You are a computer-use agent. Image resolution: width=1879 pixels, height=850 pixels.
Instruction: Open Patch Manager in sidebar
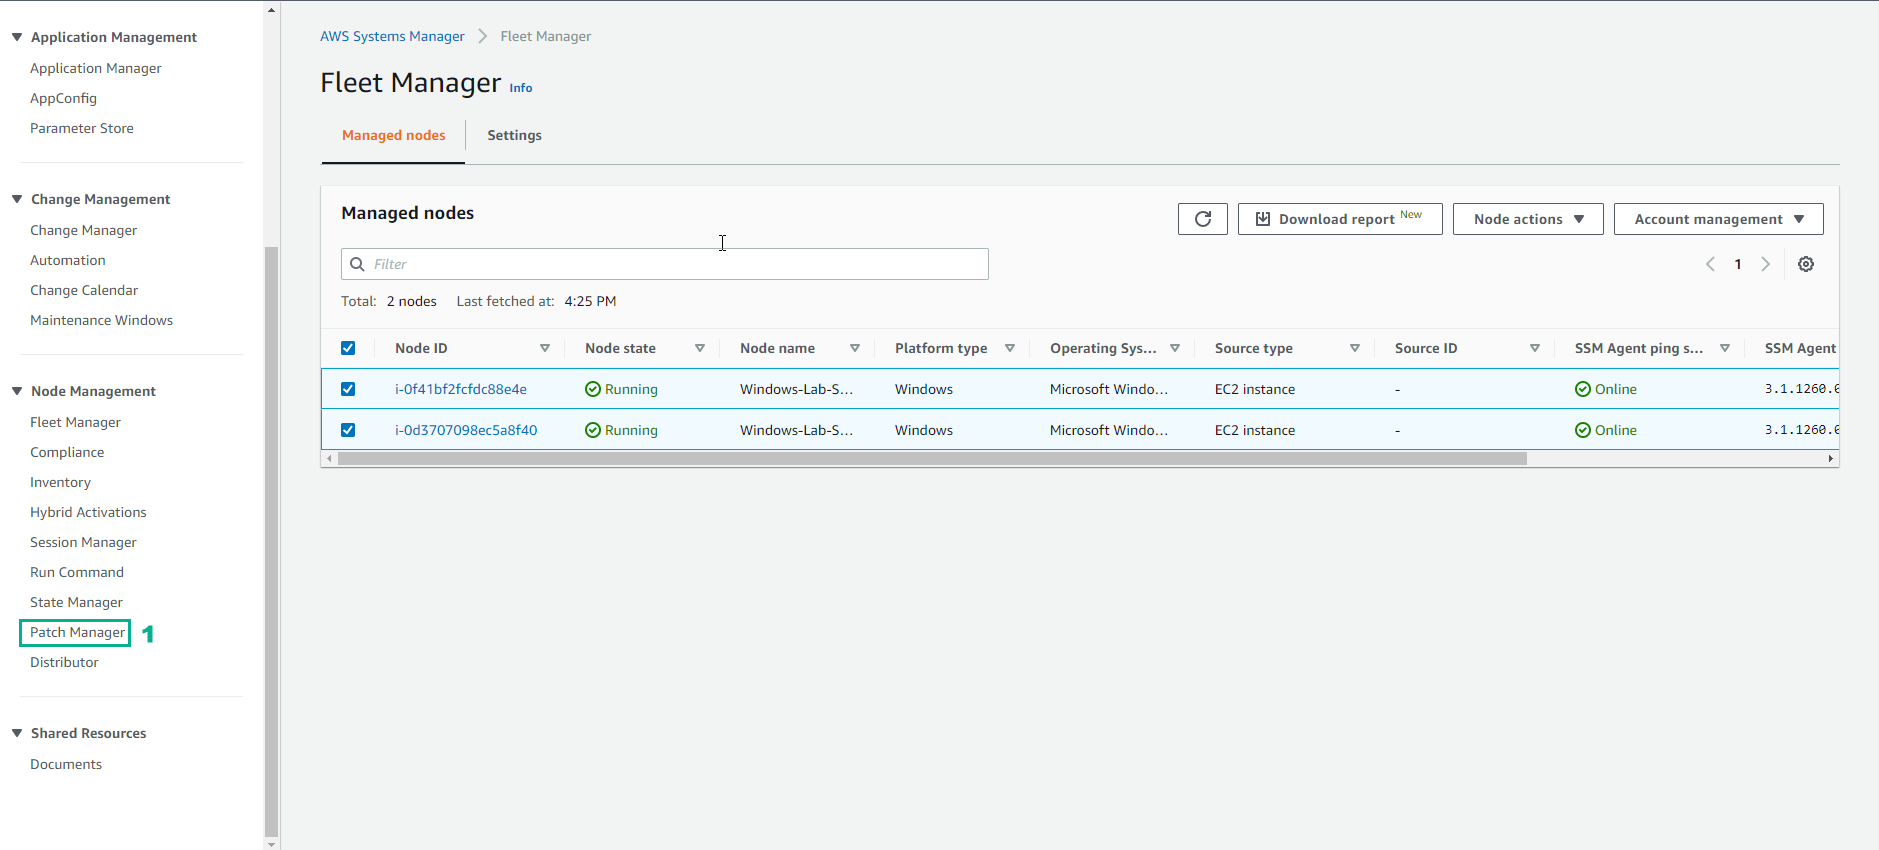tap(77, 632)
